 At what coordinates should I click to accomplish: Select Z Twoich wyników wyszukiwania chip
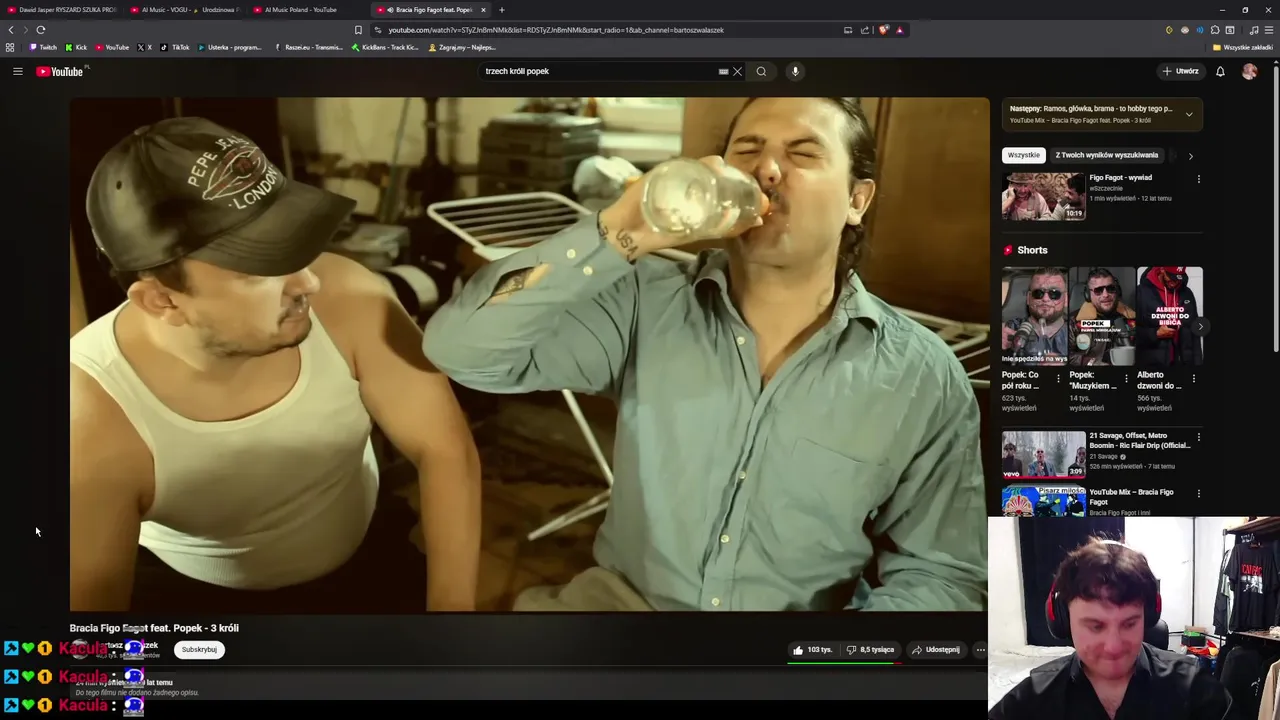[1107, 155]
